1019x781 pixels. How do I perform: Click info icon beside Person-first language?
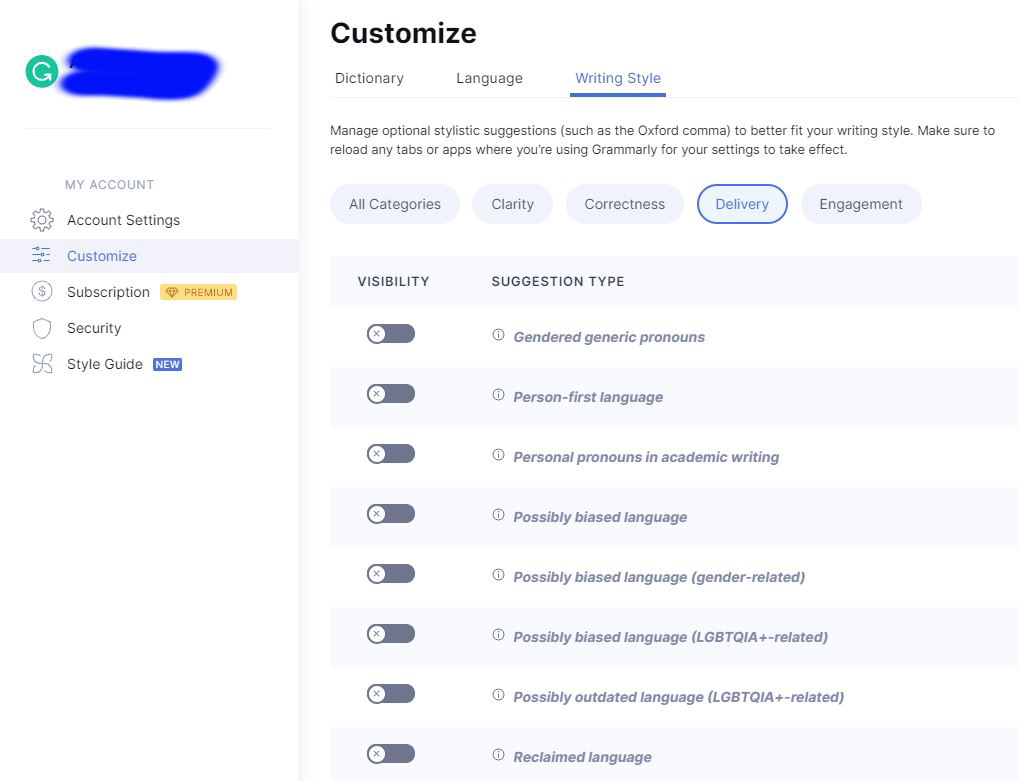coord(498,395)
